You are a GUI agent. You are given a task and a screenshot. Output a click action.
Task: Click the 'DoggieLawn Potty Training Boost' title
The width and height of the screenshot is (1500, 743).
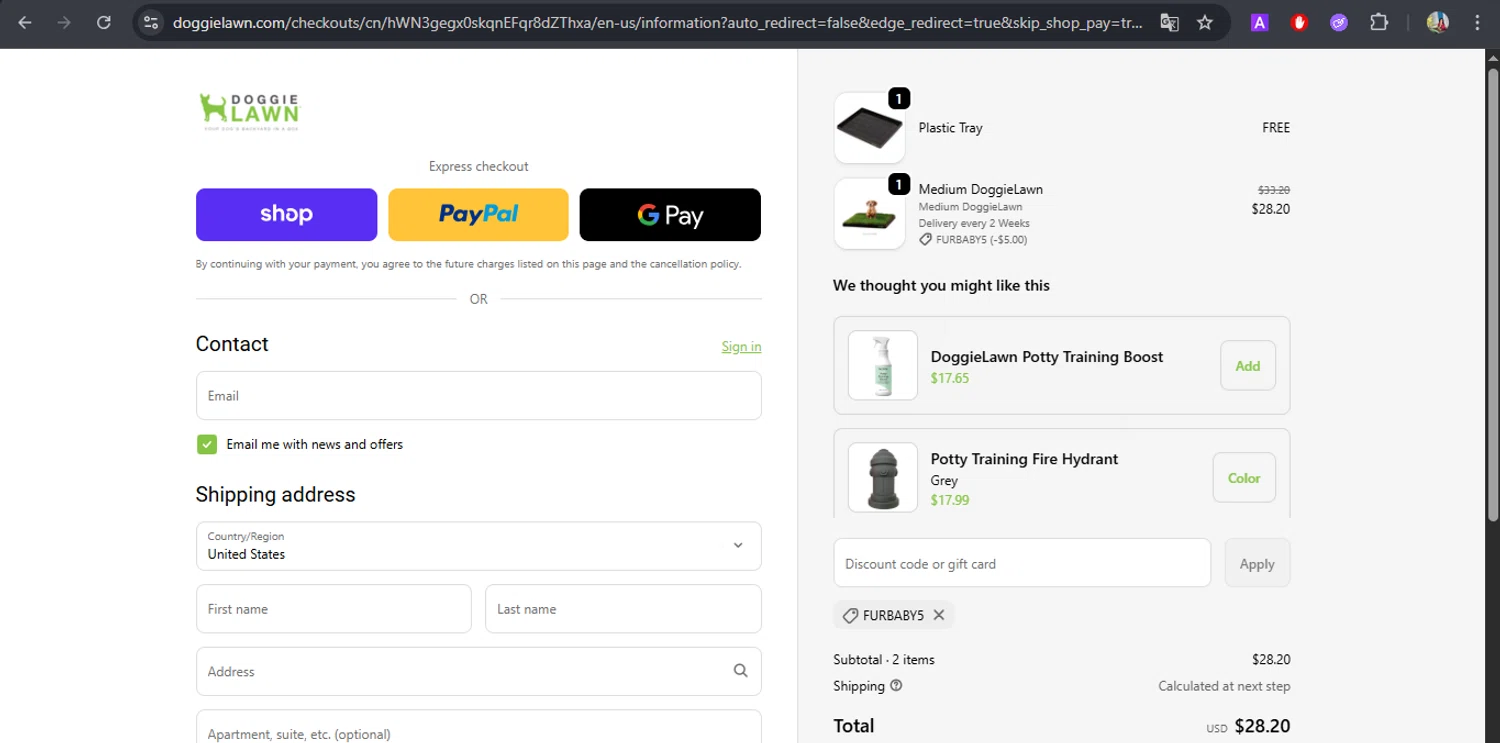[1047, 357]
